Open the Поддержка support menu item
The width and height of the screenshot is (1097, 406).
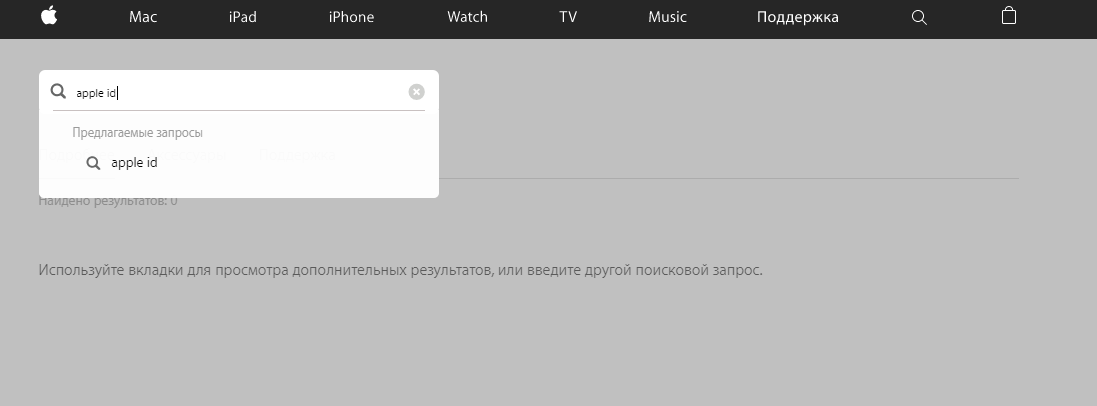pos(797,17)
